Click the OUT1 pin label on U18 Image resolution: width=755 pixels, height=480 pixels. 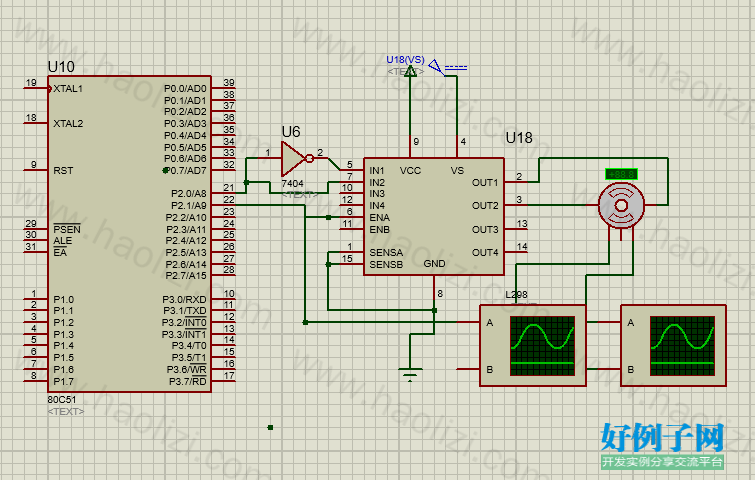click(x=485, y=182)
